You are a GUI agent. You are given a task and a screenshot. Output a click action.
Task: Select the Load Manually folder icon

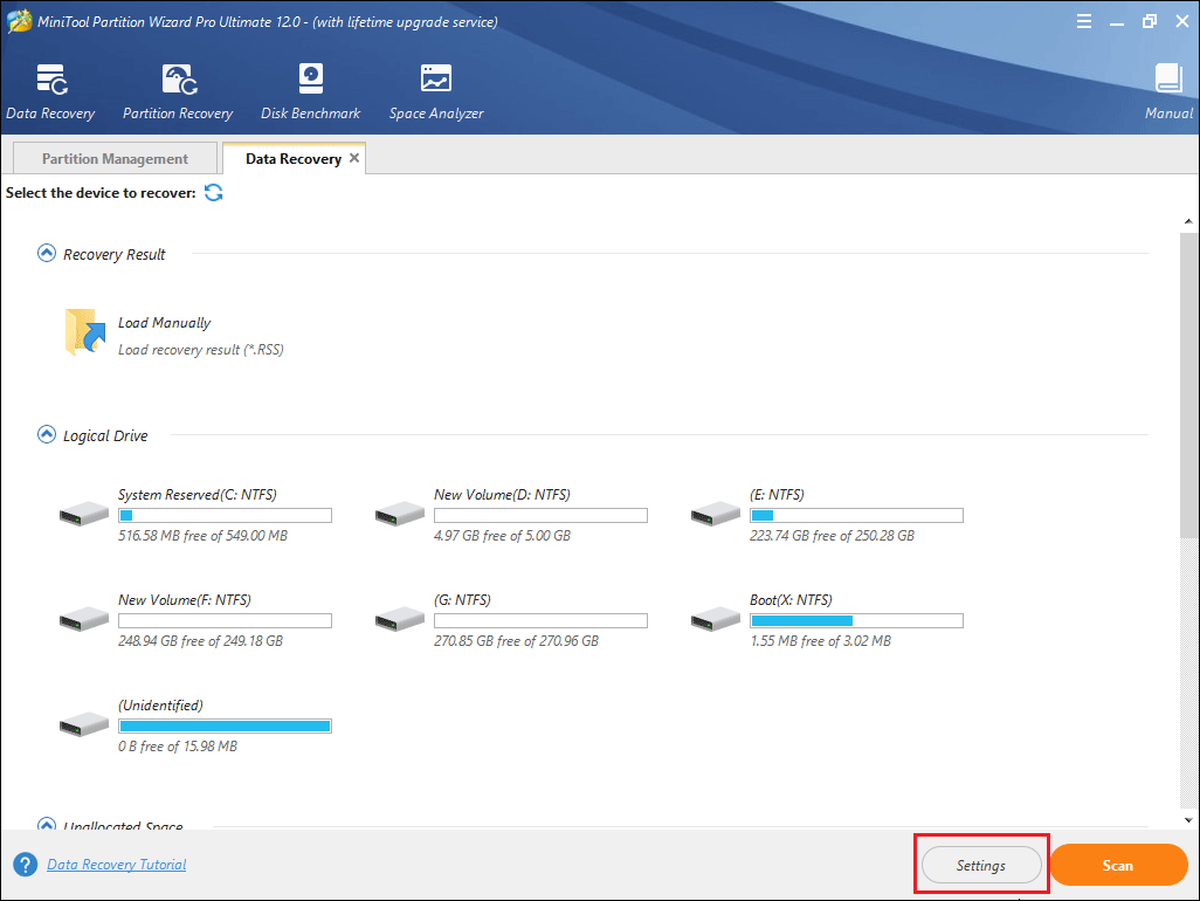click(x=85, y=332)
